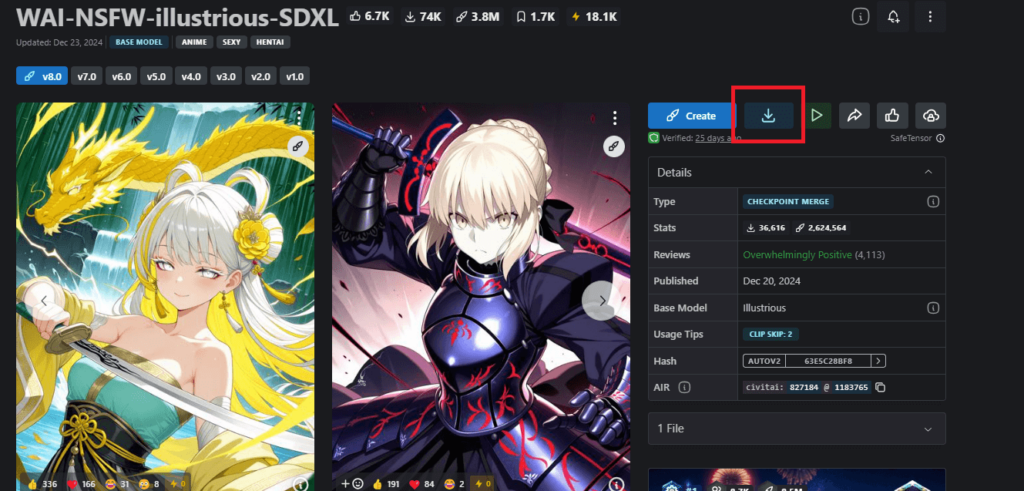The height and width of the screenshot is (491, 1024).
Task: Click the green play icon button
Action: pyautogui.click(x=816, y=116)
